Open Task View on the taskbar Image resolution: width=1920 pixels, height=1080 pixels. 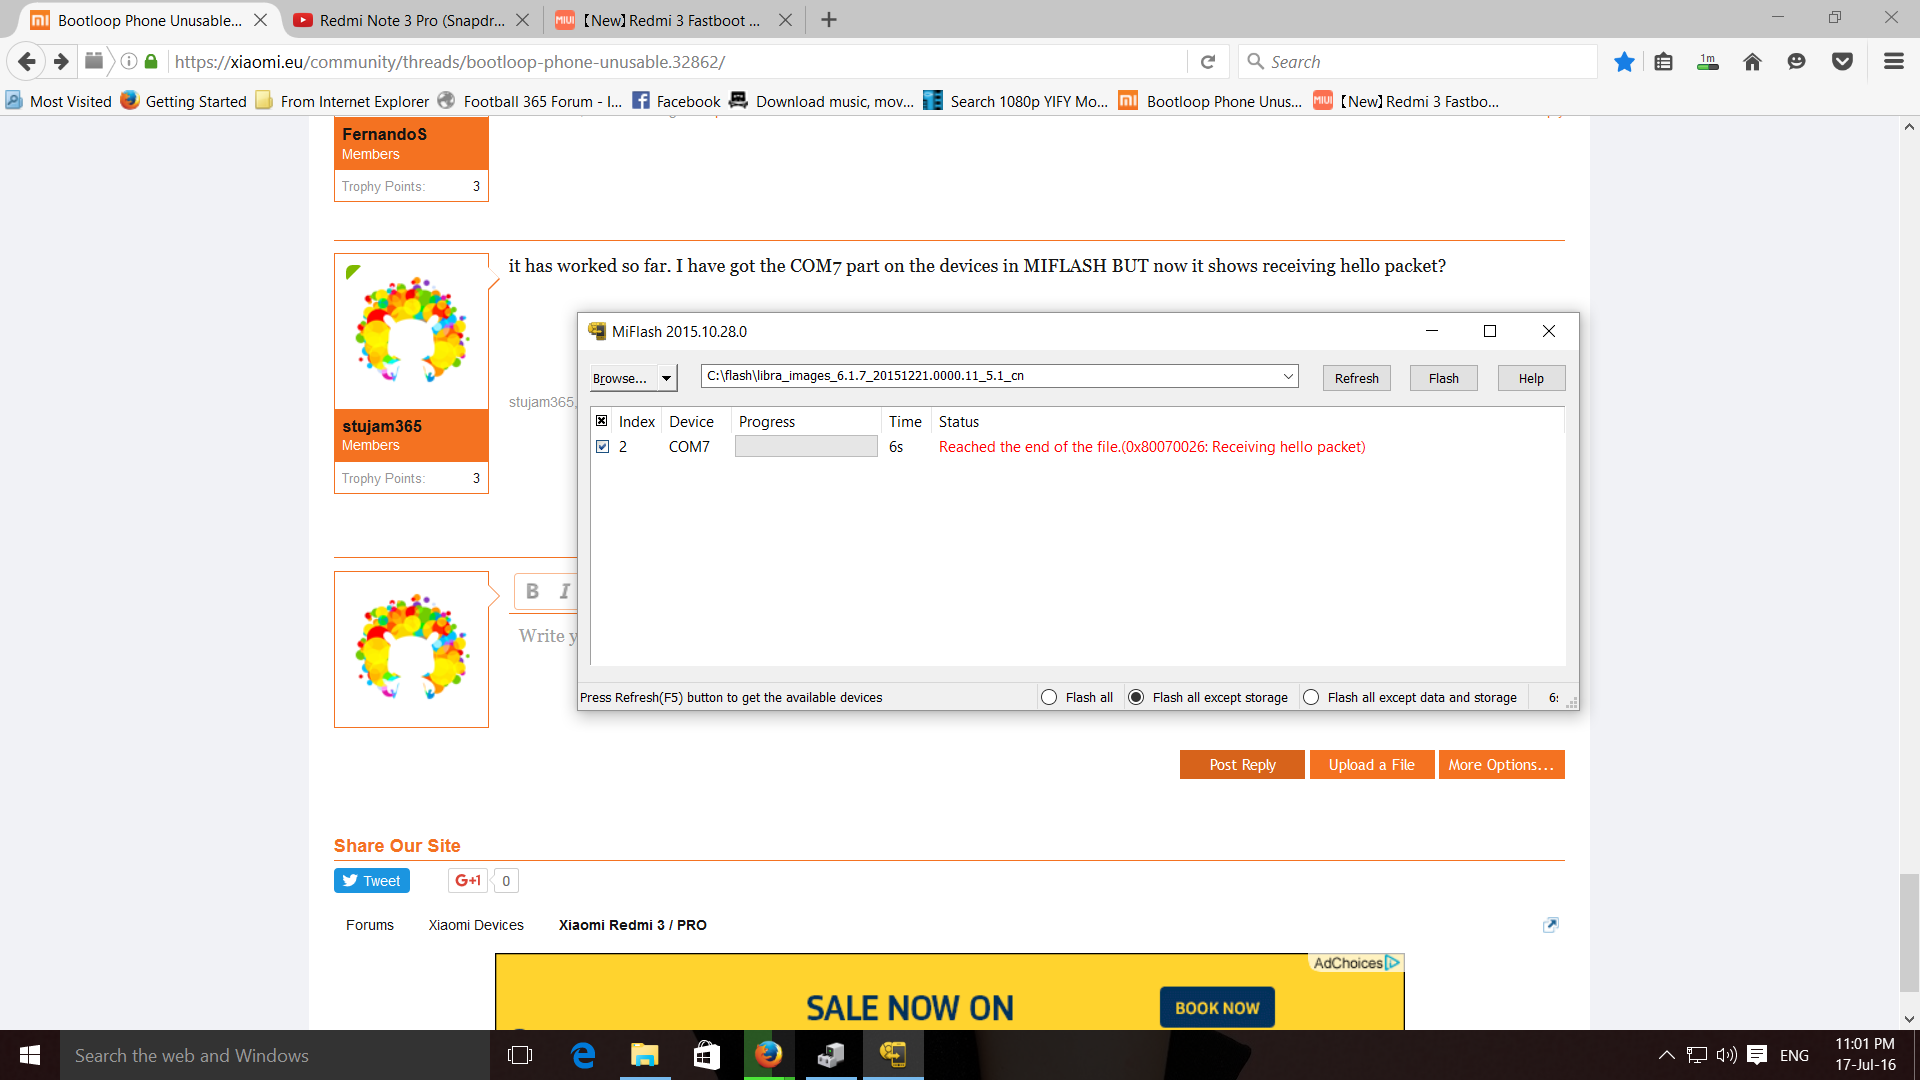coord(520,1055)
